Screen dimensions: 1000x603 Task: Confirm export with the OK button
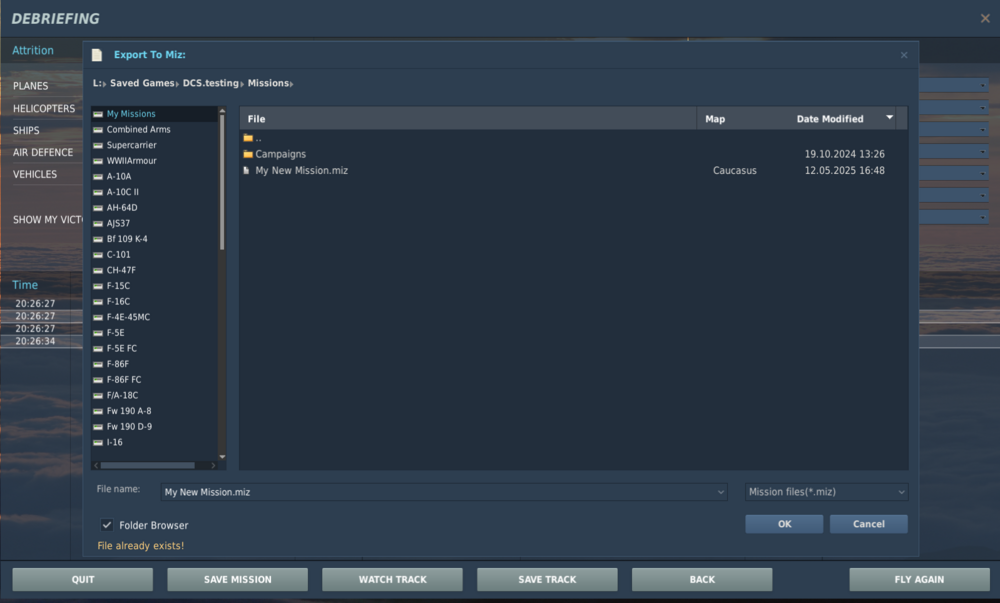pyautogui.click(x=784, y=524)
